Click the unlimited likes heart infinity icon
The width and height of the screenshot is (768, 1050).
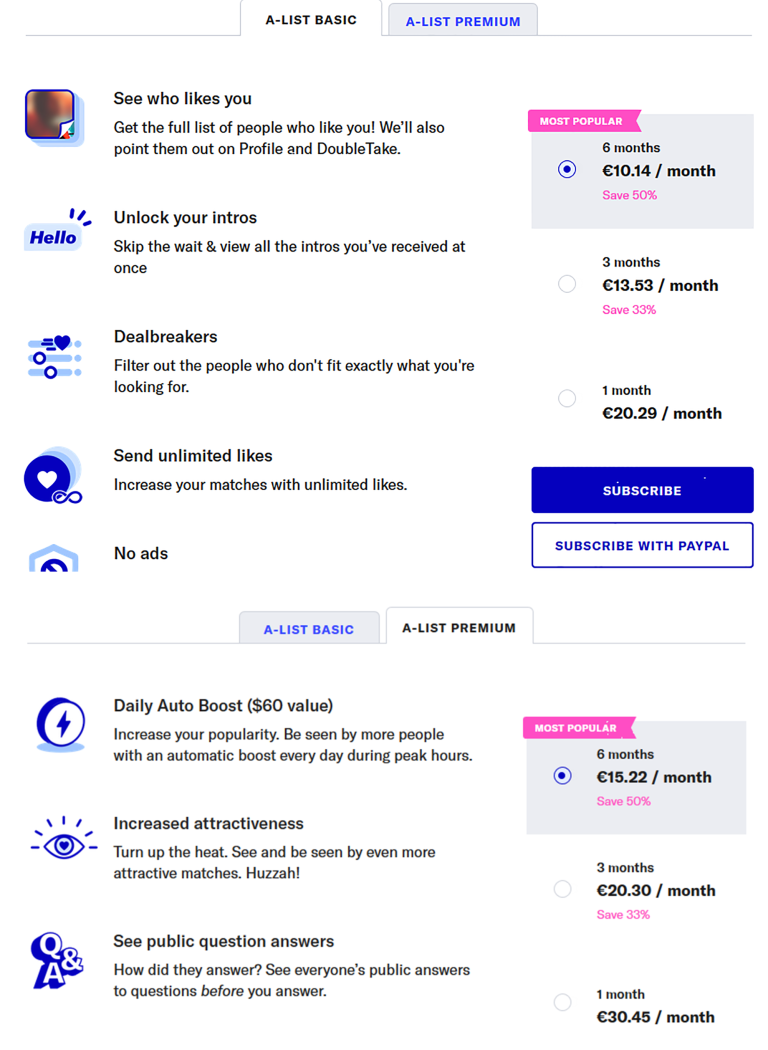point(51,475)
